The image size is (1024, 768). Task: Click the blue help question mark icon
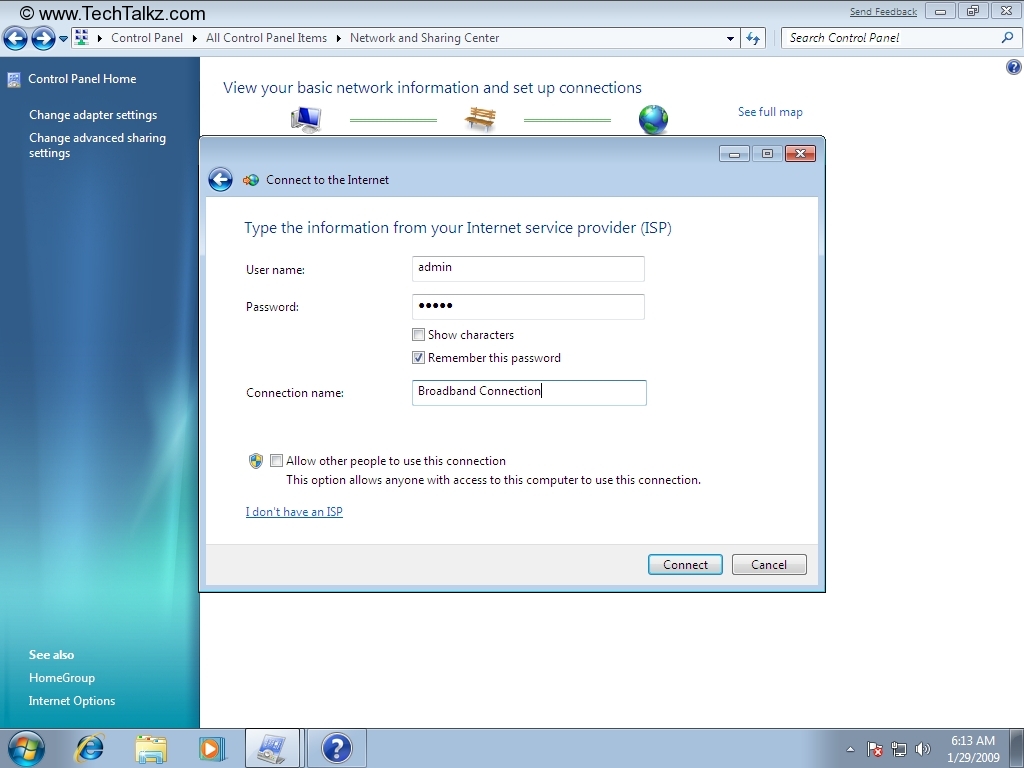[x=1012, y=67]
